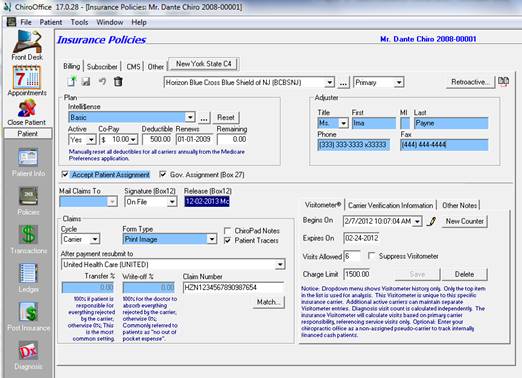Select the Visitometer tab
The width and height of the screenshot is (522, 378).
pos(323,205)
